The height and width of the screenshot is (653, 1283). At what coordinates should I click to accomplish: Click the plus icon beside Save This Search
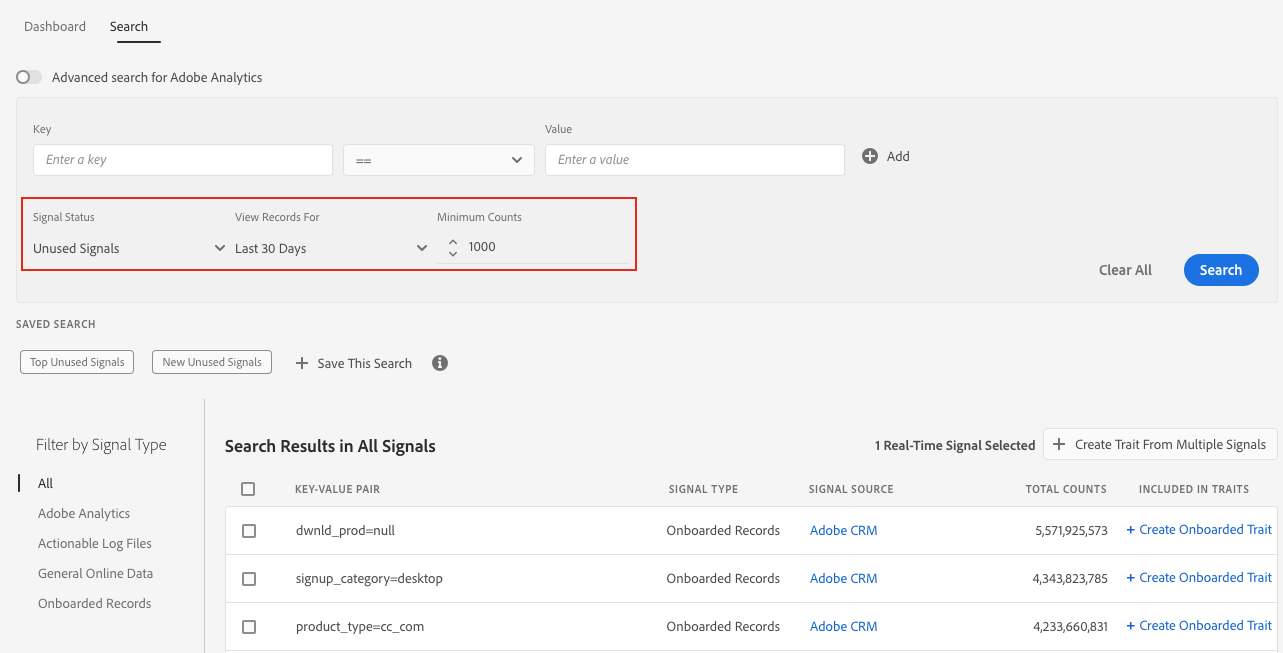click(x=302, y=363)
